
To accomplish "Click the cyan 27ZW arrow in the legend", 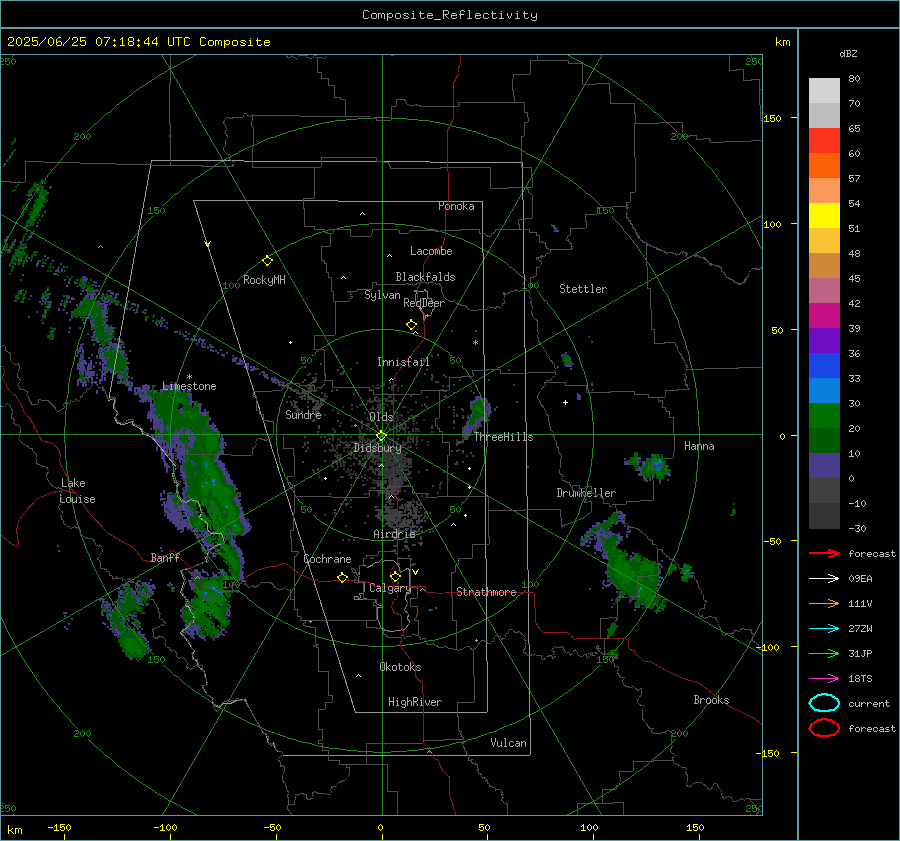I will [x=824, y=629].
